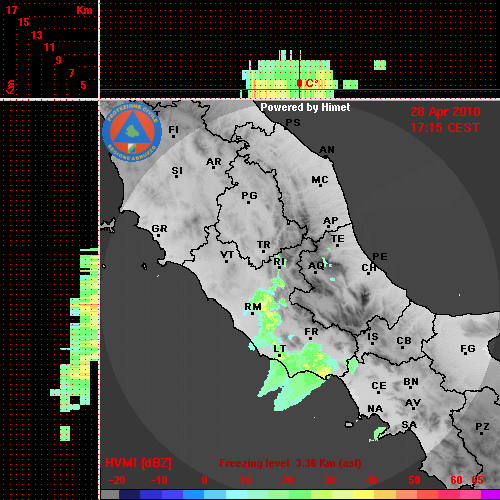Click the NA city label
500x500 pixels.
pyautogui.click(x=375, y=409)
